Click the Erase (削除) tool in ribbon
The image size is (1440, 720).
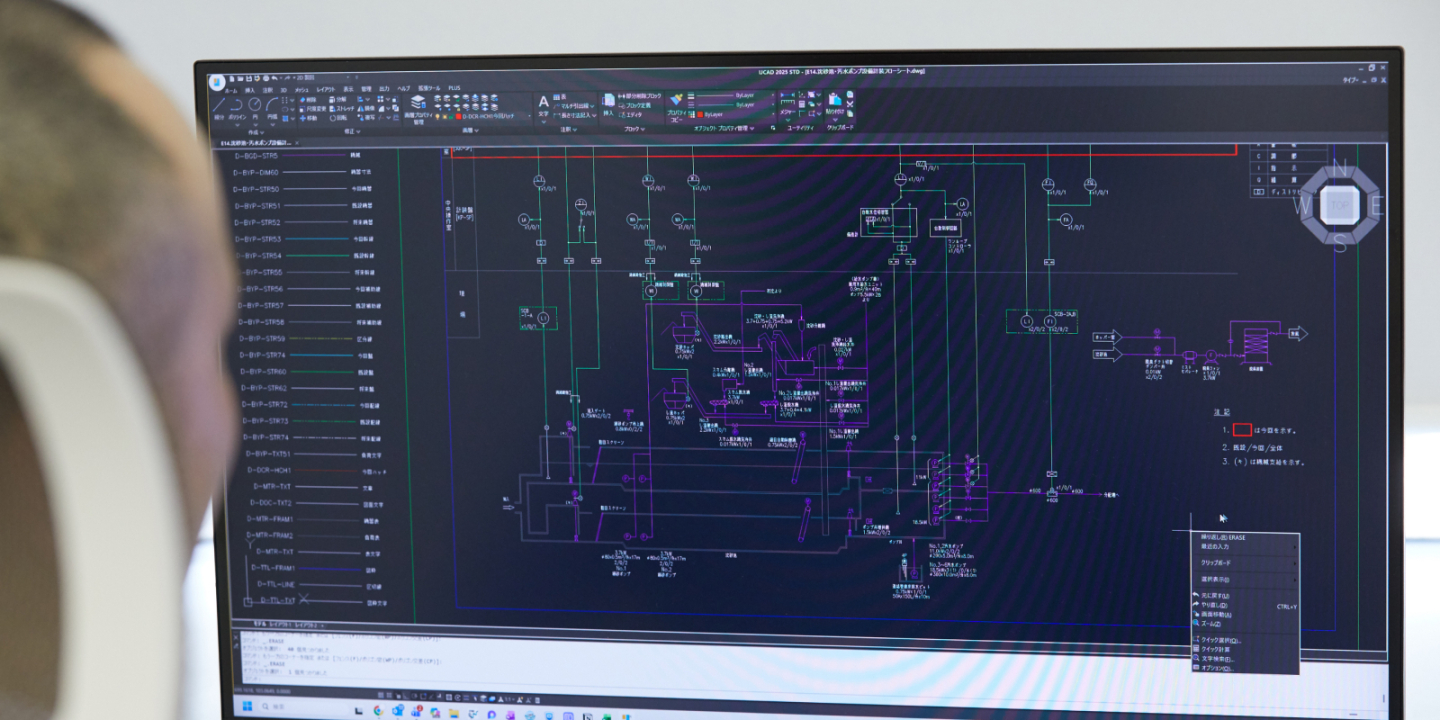(x=308, y=99)
